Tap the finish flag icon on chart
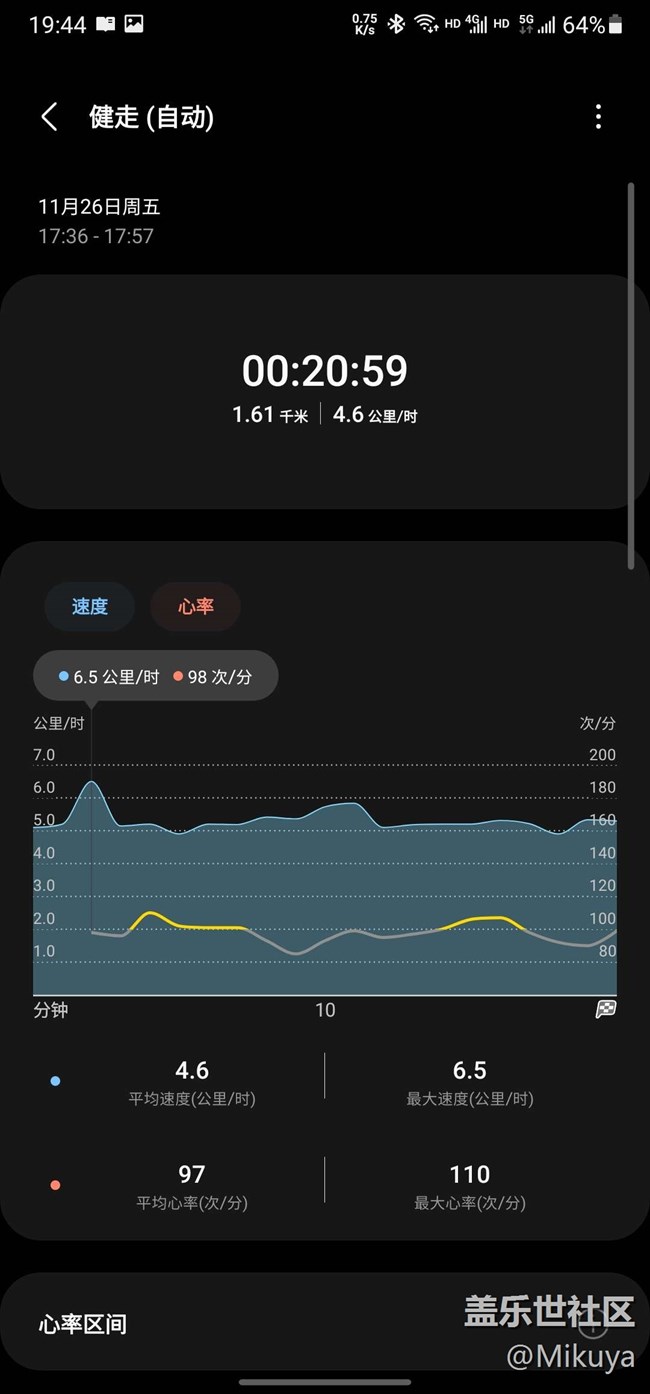 click(x=606, y=1009)
